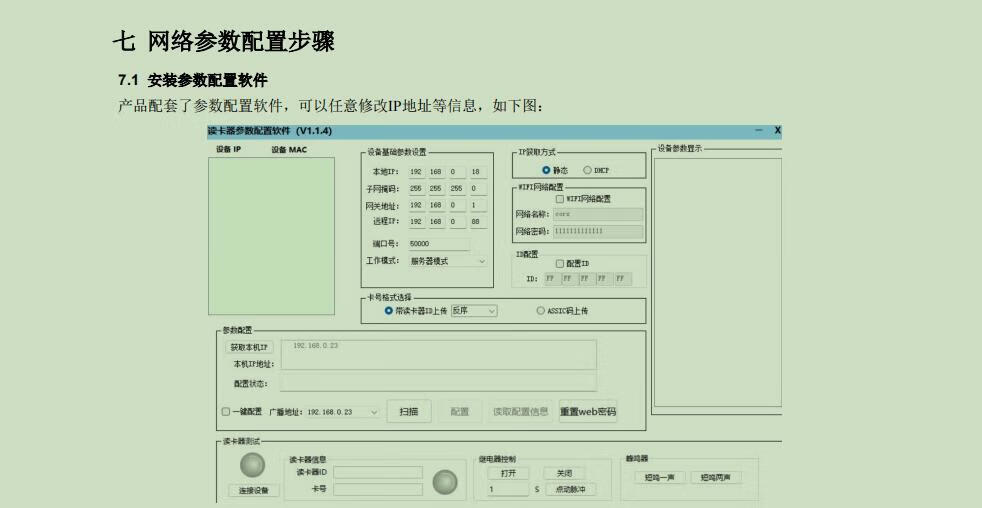Open the 工作模式 dropdown

tap(447, 261)
